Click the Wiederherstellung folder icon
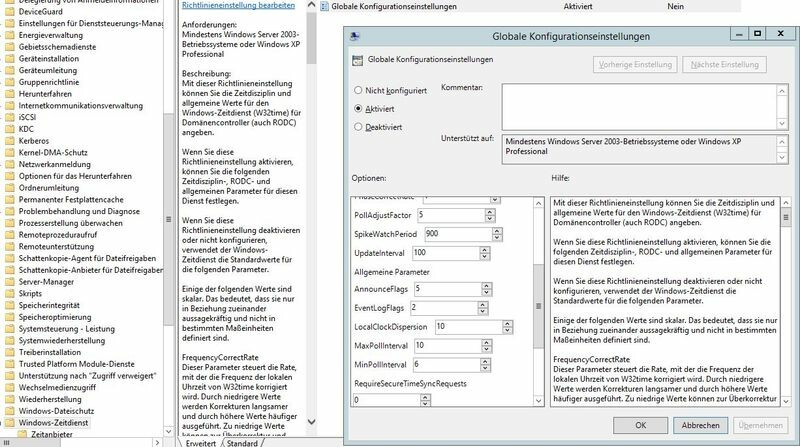The image size is (800, 447). pos(9,399)
